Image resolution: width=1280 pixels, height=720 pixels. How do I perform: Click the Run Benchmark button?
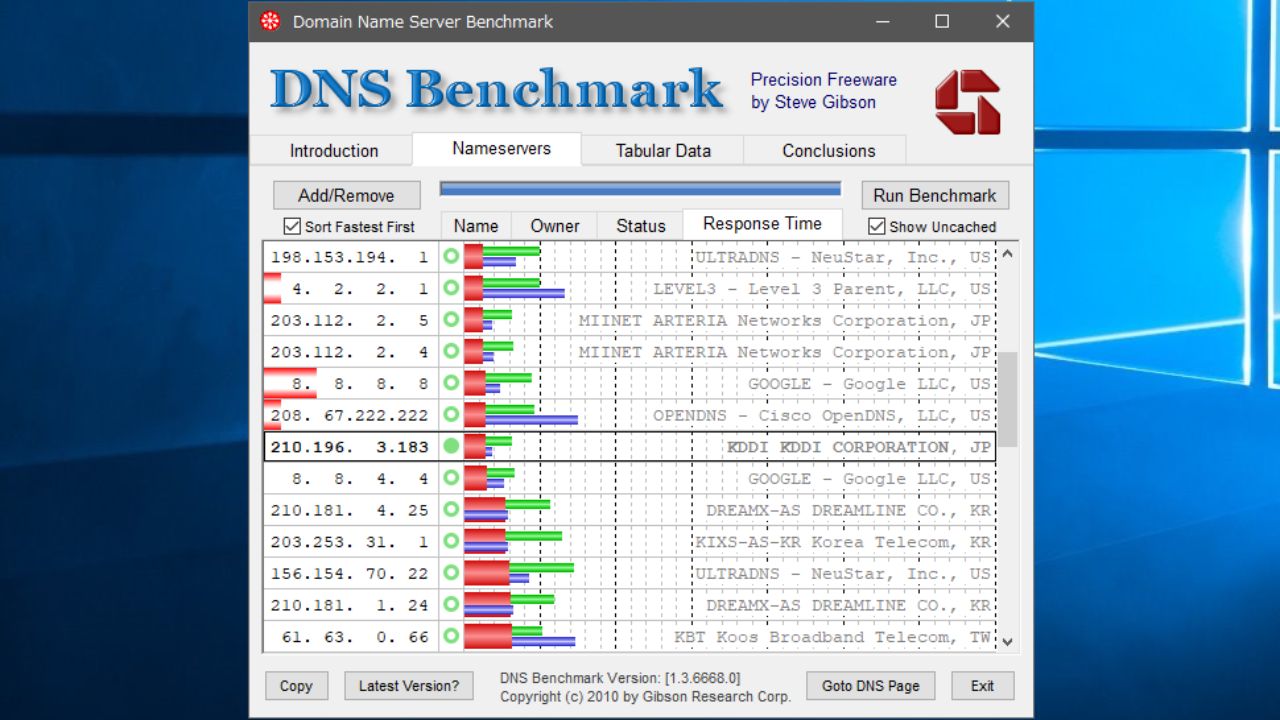[x=935, y=195]
